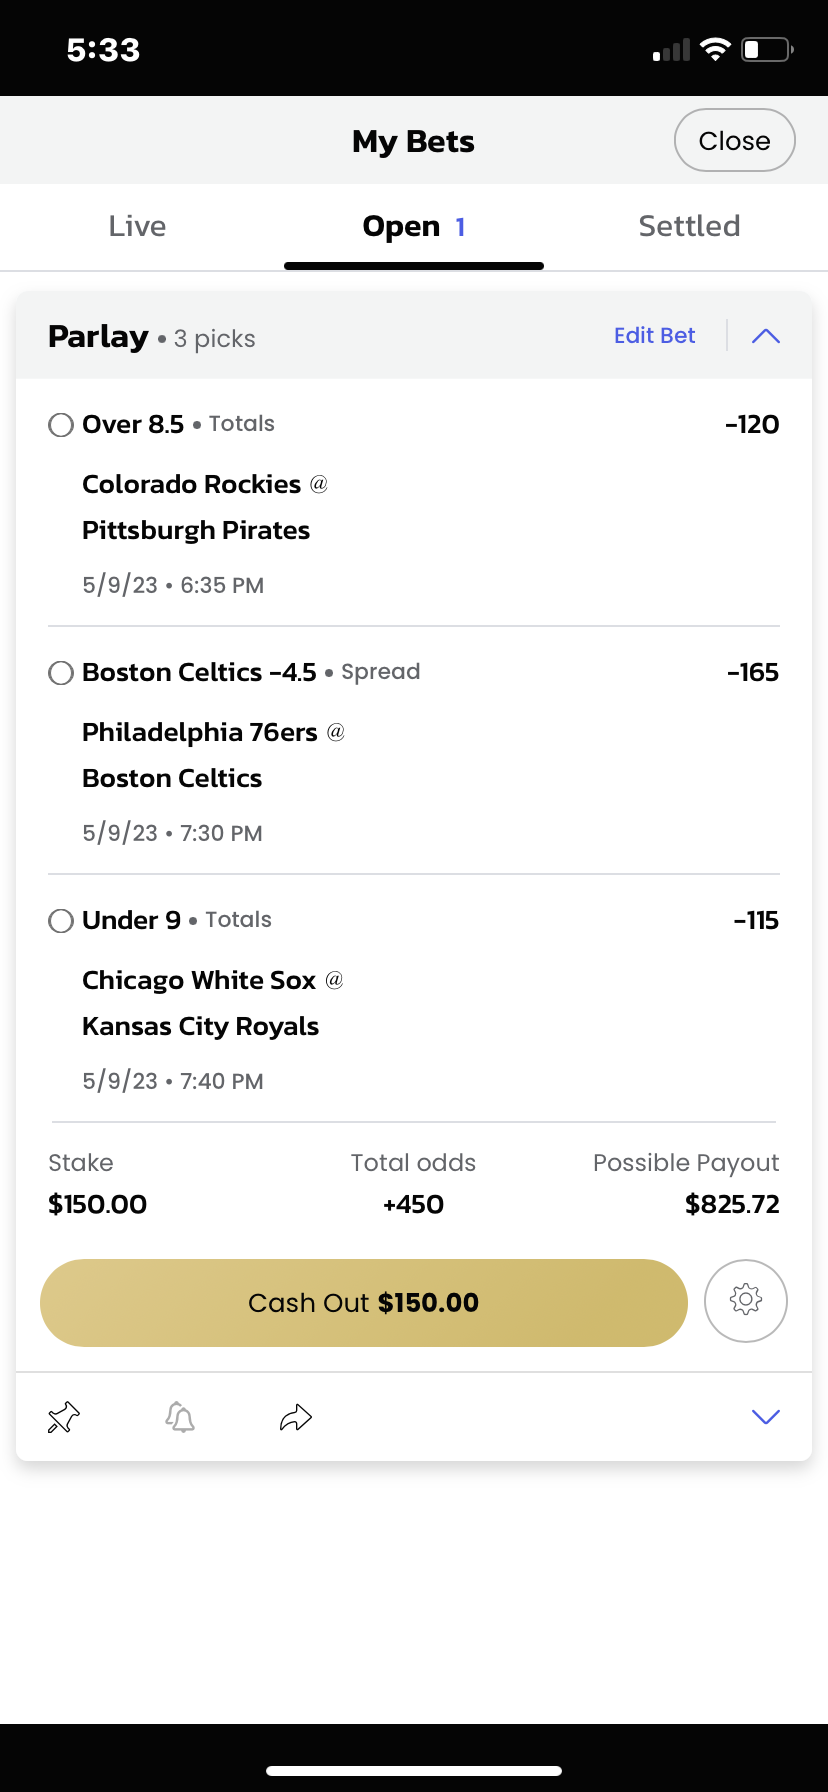Open the Edit Bet link
The image size is (828, 1792).
pos(655,335)
